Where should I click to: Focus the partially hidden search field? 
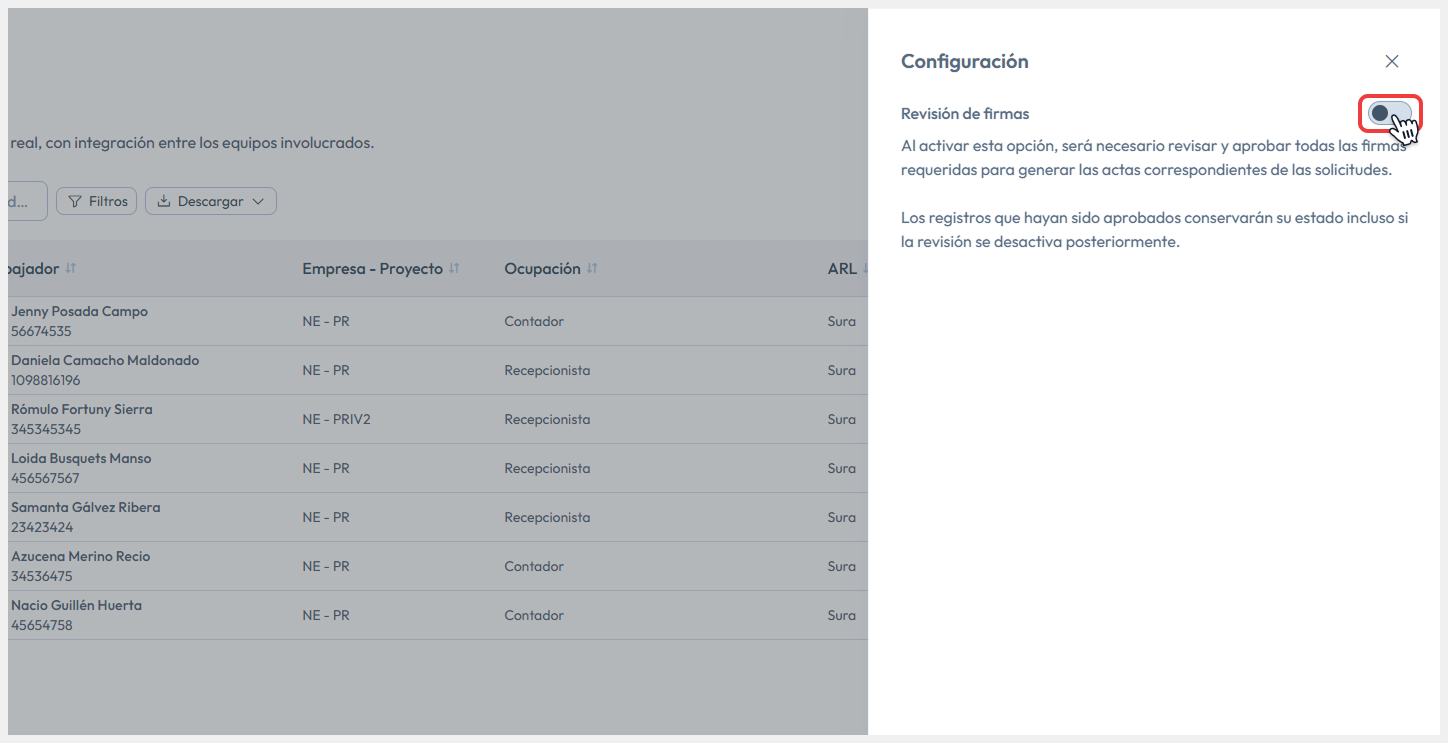(25, 201)
